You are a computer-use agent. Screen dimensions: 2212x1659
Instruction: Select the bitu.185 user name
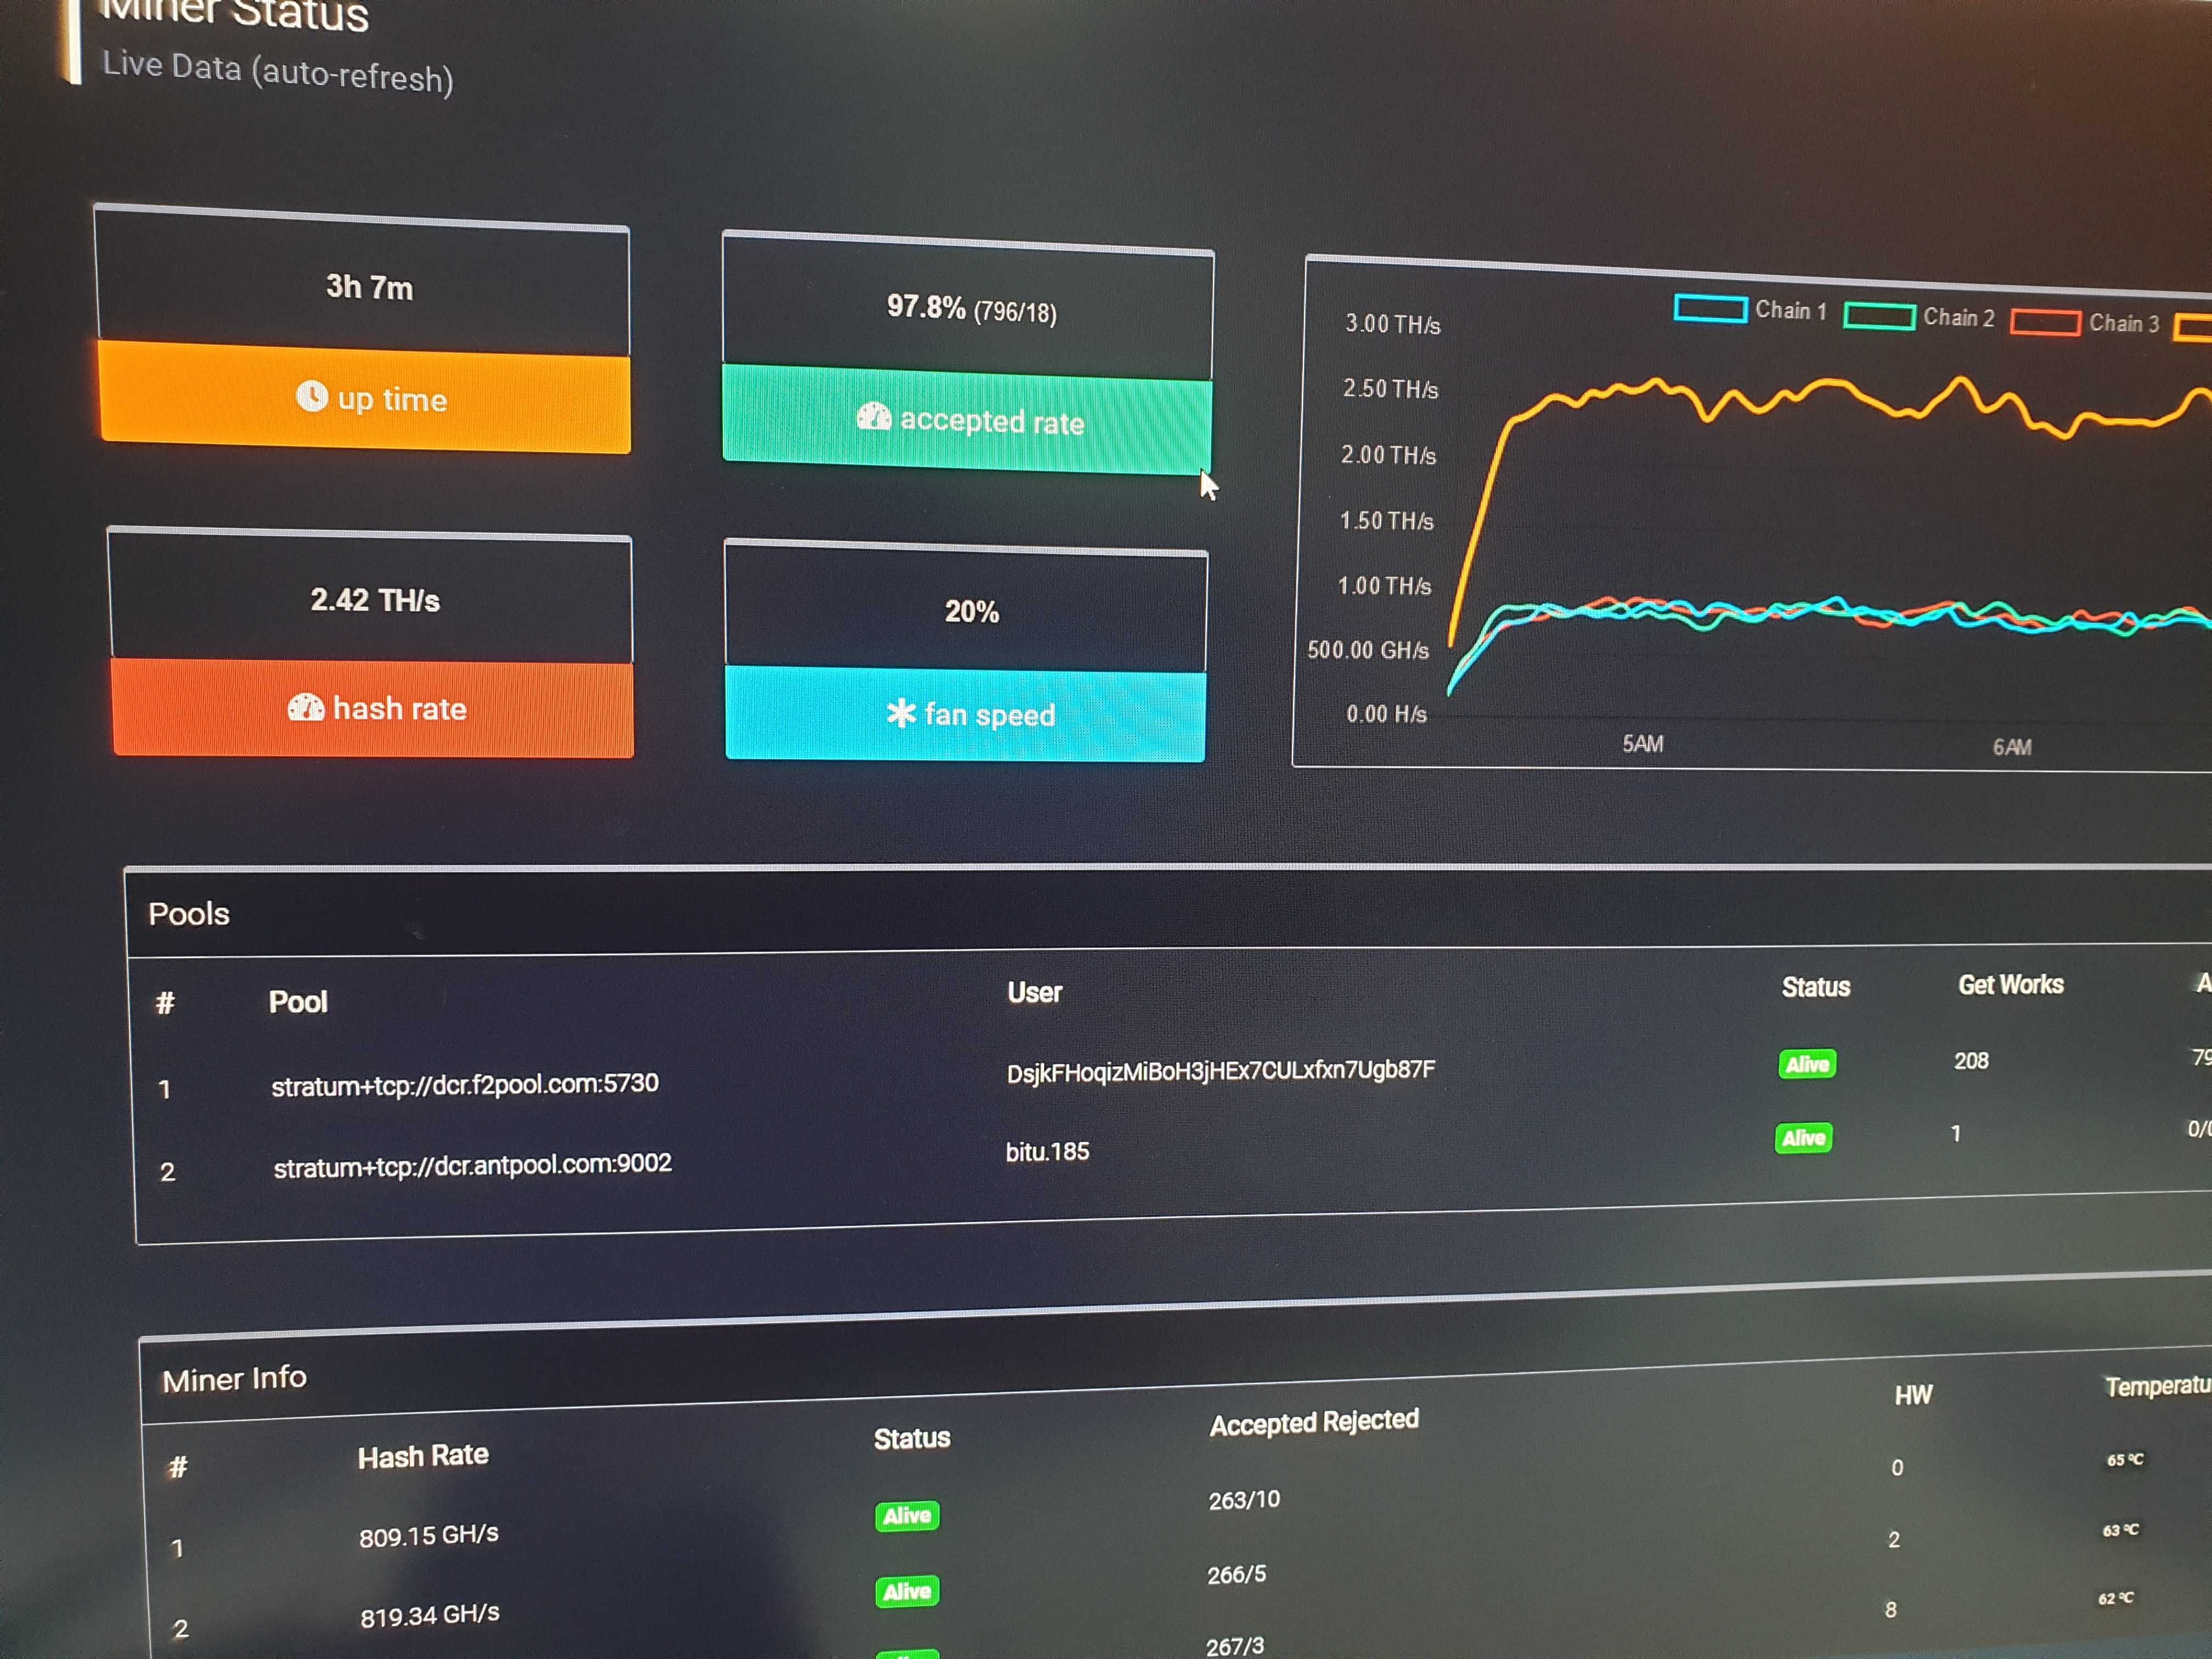click(1047, 1151)
